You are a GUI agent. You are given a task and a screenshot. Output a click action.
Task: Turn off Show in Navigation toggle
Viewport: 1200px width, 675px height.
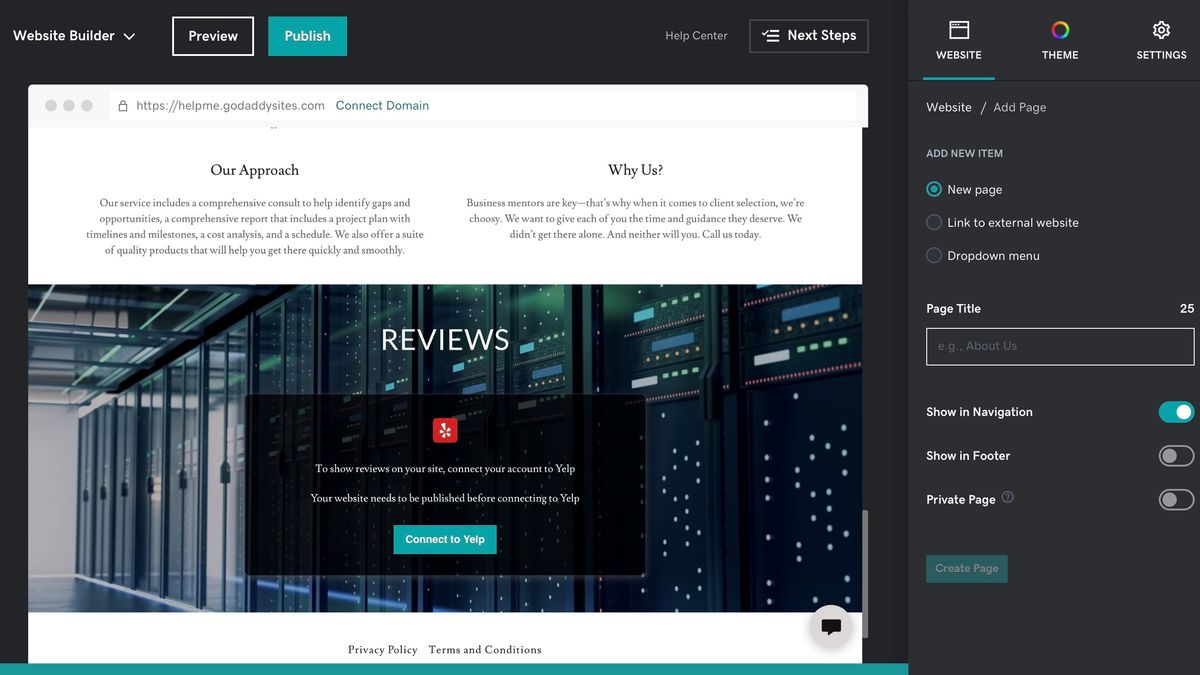[x=1177, y=412]
